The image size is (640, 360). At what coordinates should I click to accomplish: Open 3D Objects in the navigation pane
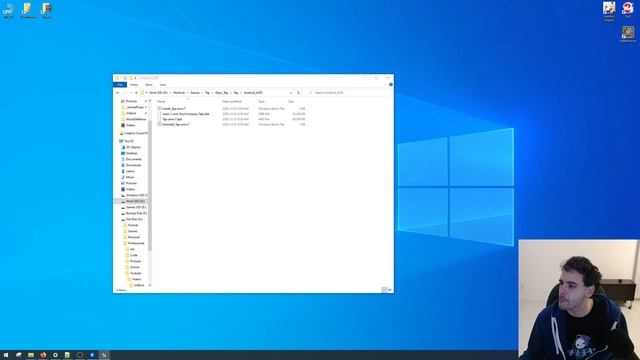[x=131, y=147]
